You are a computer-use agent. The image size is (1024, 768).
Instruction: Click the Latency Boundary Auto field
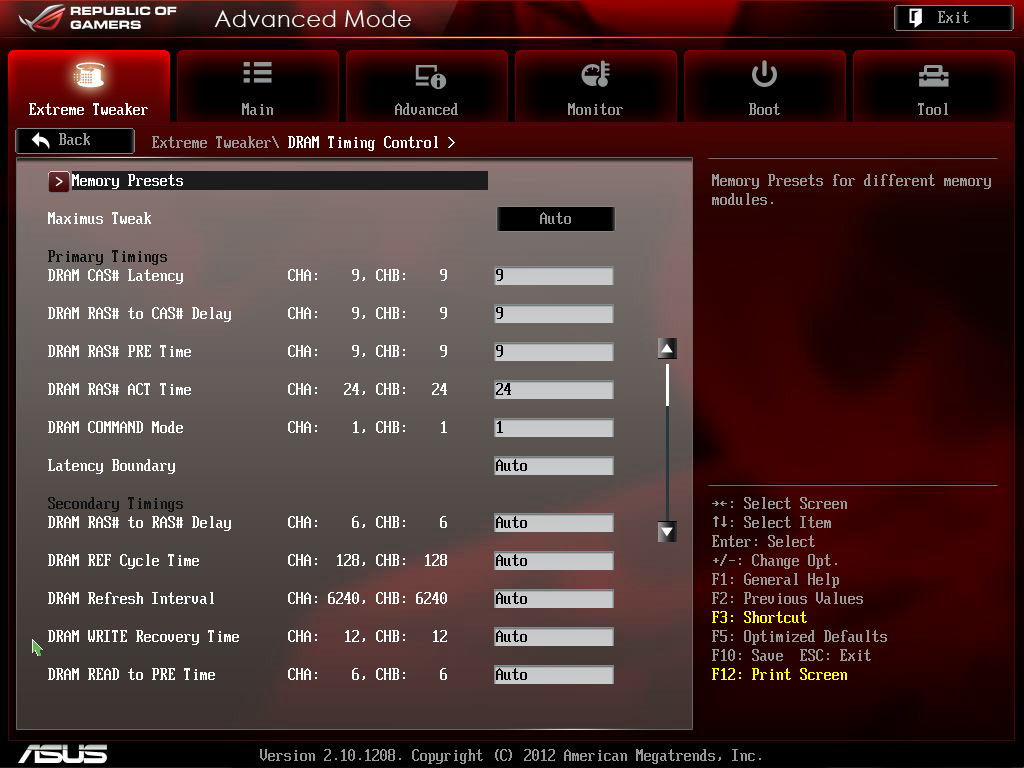[554, 466]
